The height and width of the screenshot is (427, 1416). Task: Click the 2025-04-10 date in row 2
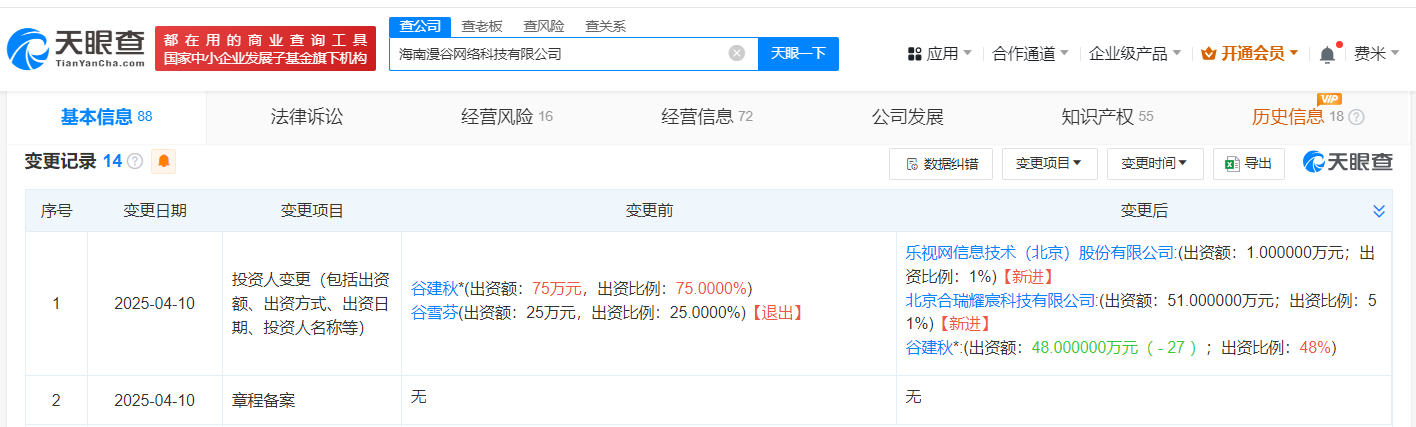click(x=155, y=400)
